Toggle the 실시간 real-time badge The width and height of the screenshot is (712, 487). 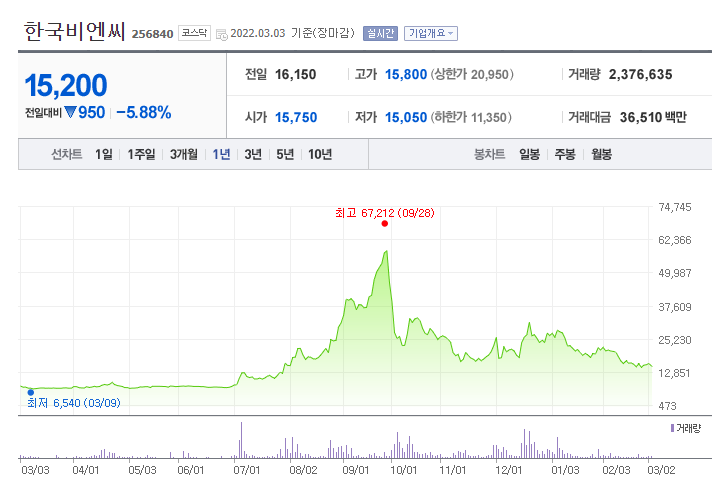(380, 33)
